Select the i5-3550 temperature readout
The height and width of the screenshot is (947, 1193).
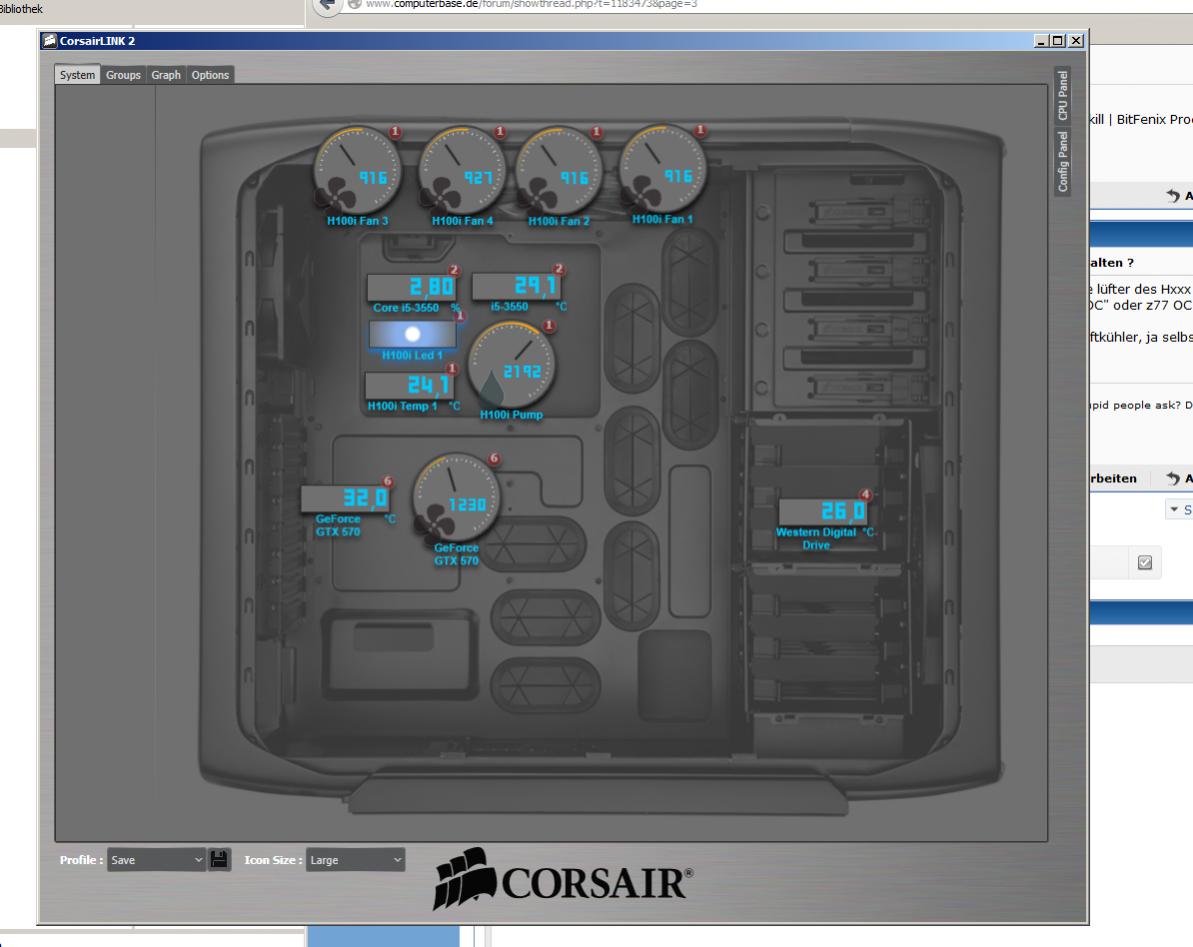(x=517, y=286)
